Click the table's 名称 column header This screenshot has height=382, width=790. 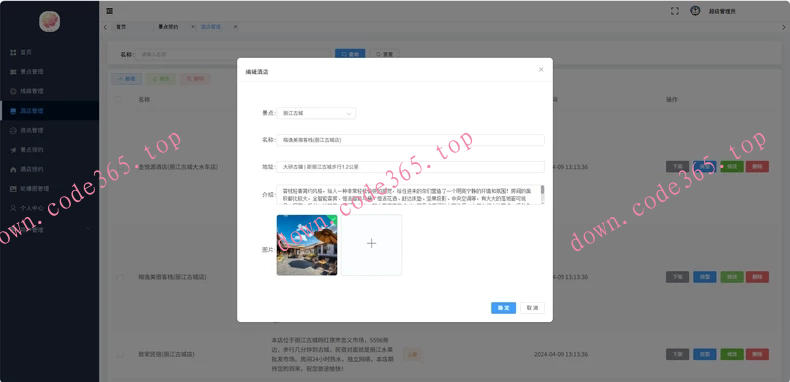[144, 100]
